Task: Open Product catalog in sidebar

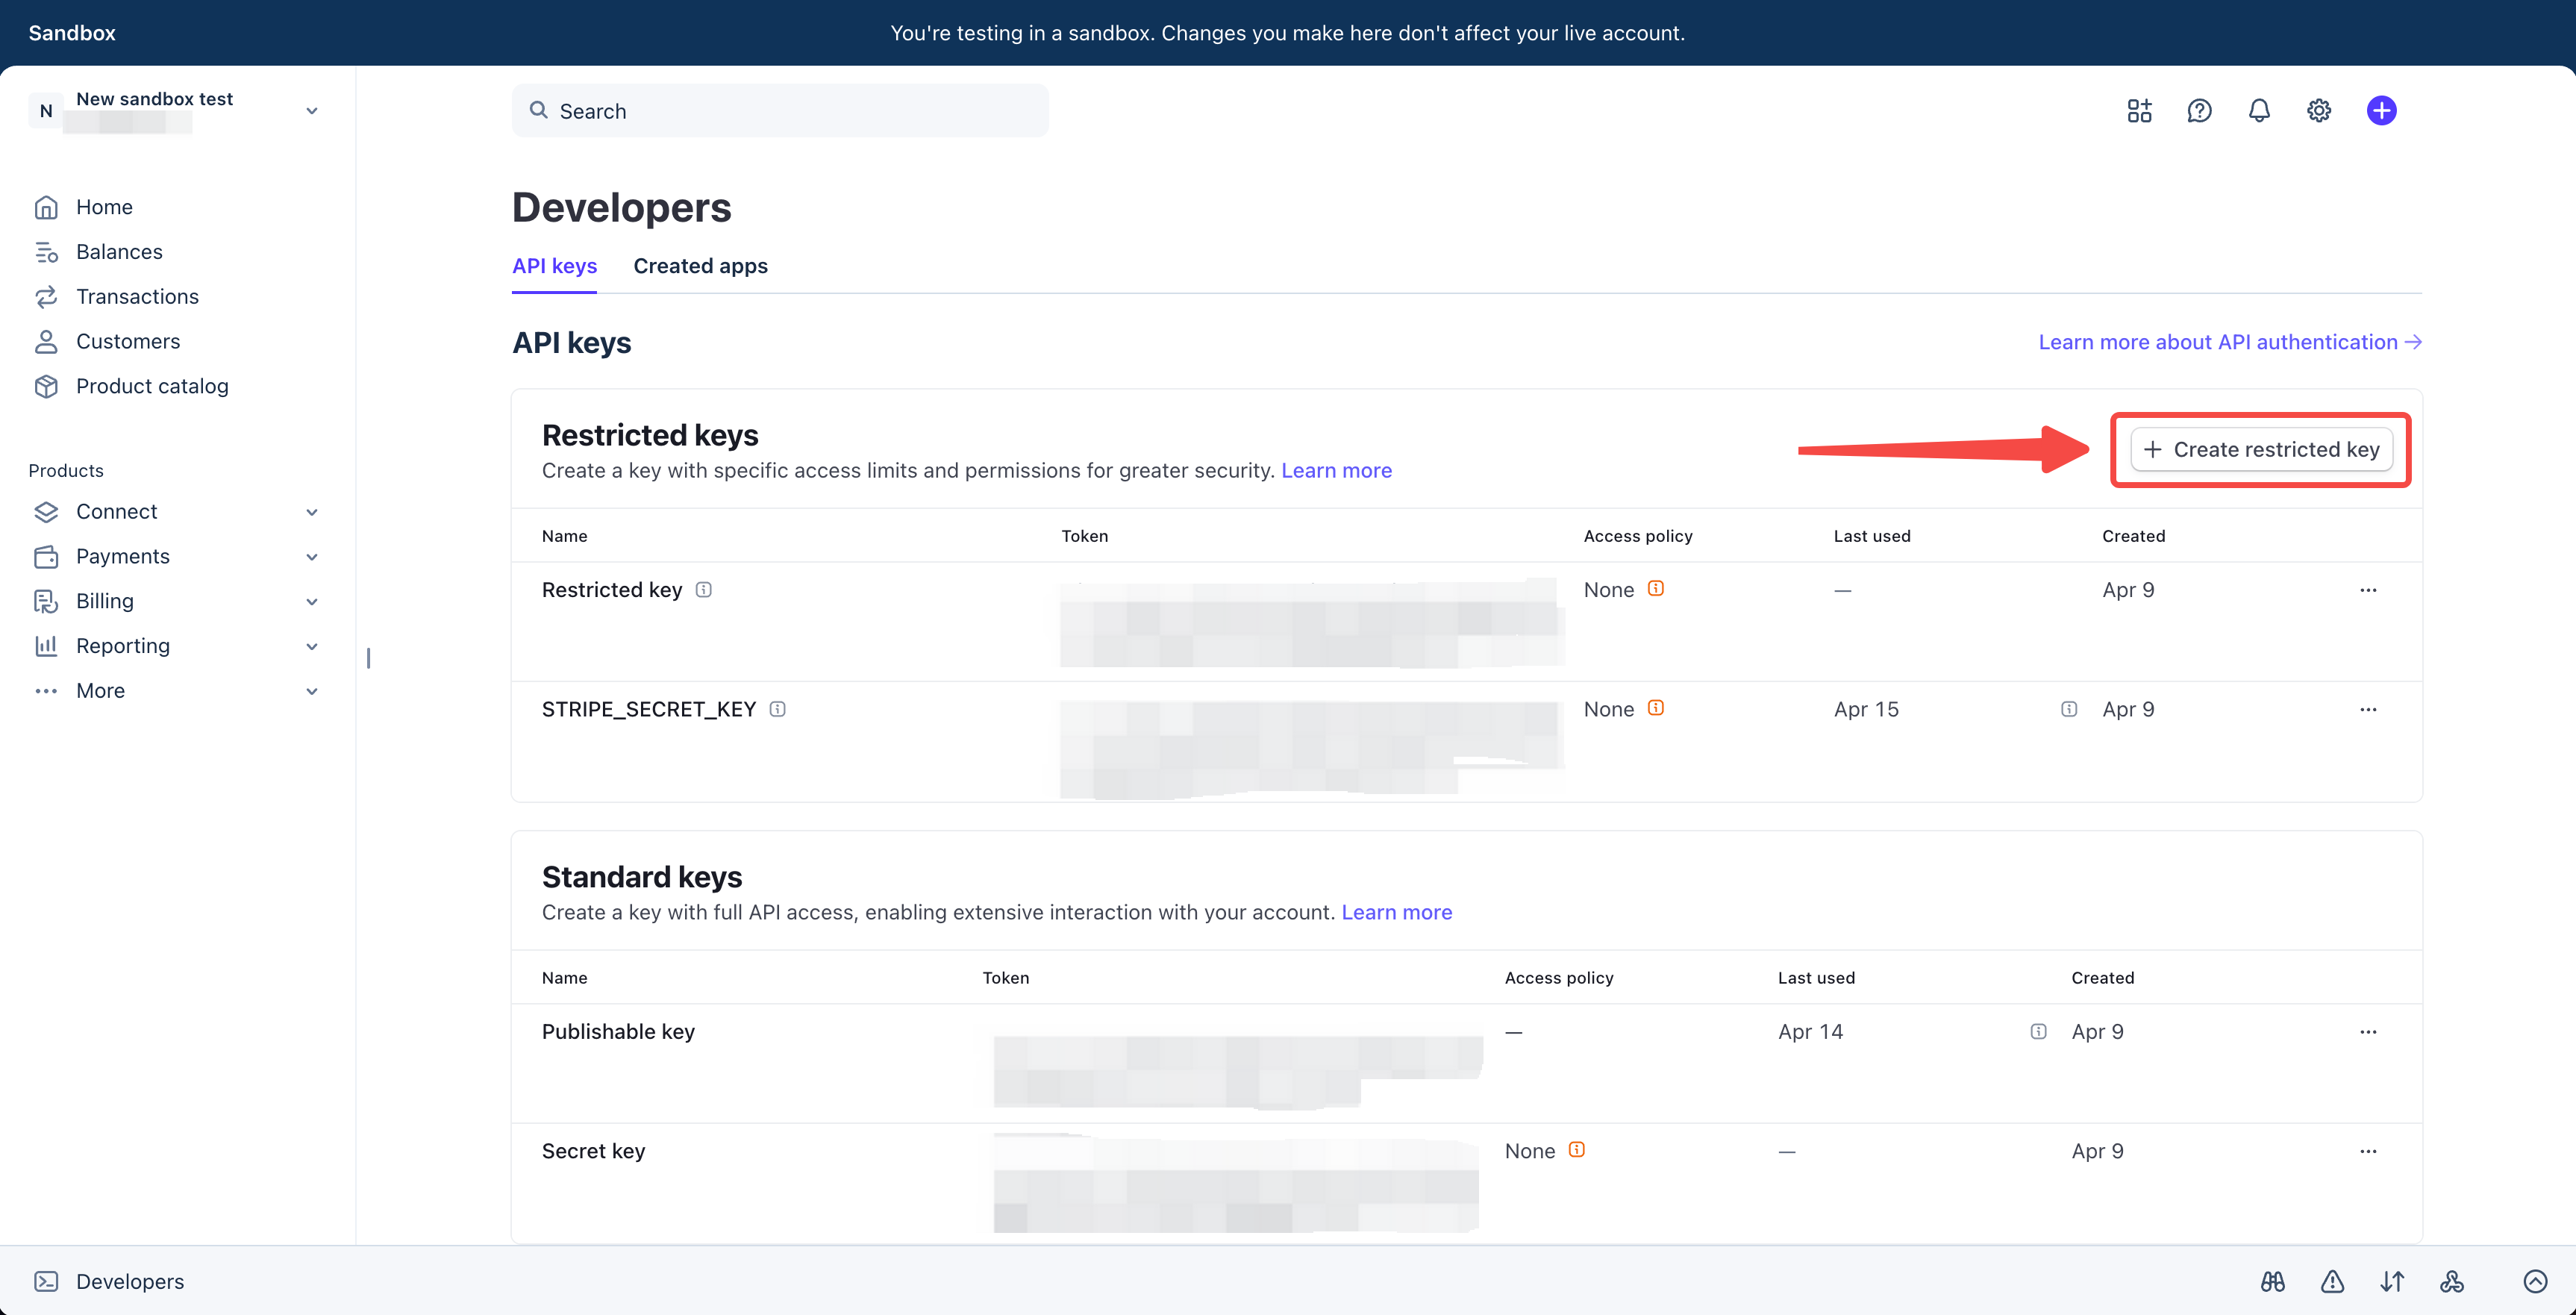Action: [x=152, y=386]
